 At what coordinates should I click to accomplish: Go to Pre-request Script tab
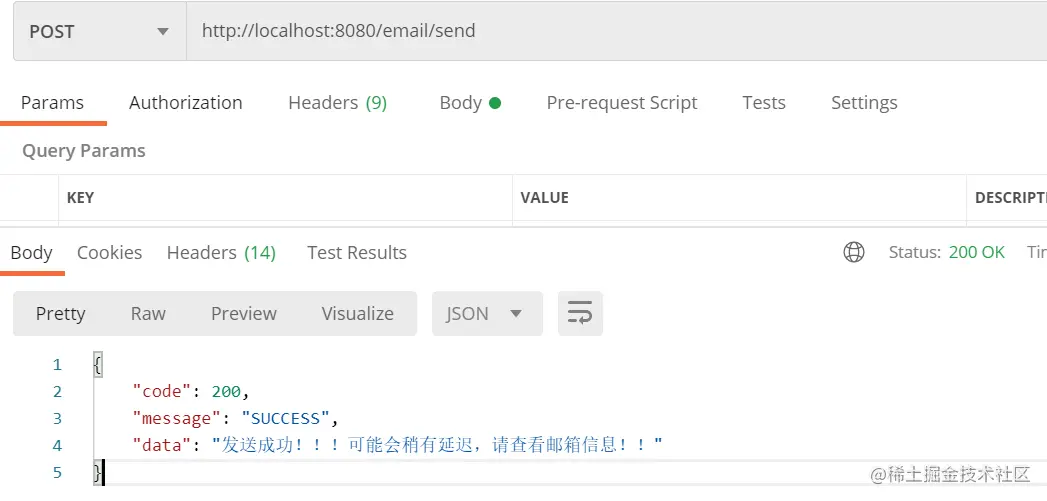click(x=622, y=103)
